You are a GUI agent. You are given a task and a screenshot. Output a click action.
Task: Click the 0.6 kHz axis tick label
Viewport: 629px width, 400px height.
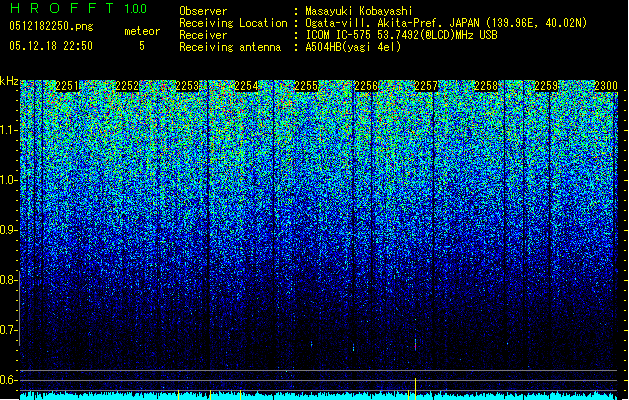click(x=9, y=380)
